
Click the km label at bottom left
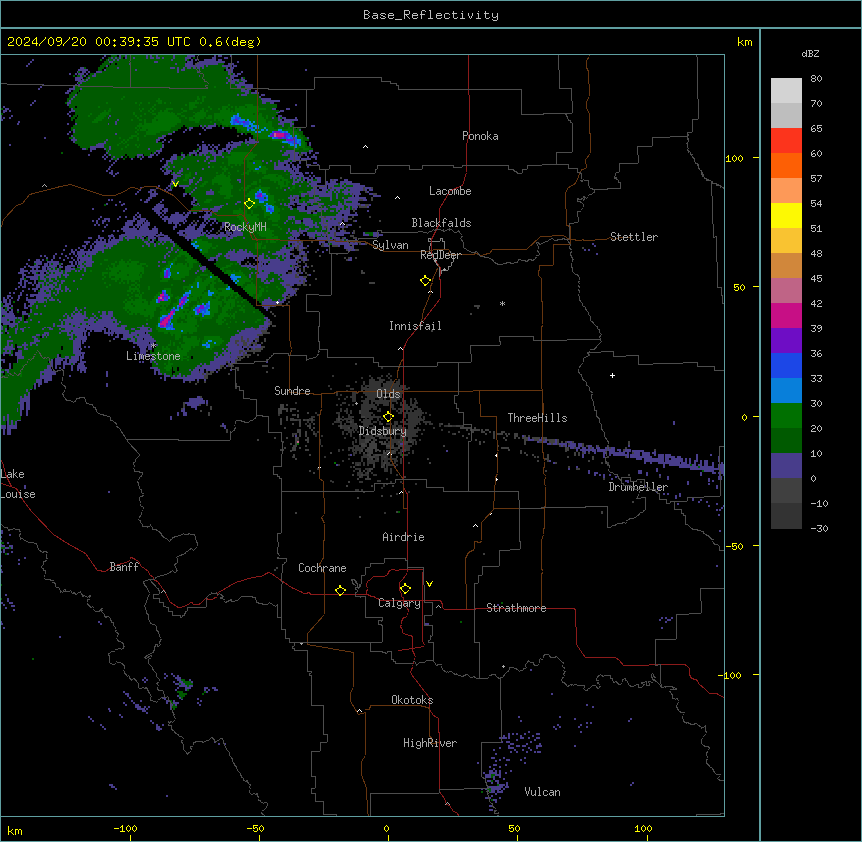pos(15,831)
